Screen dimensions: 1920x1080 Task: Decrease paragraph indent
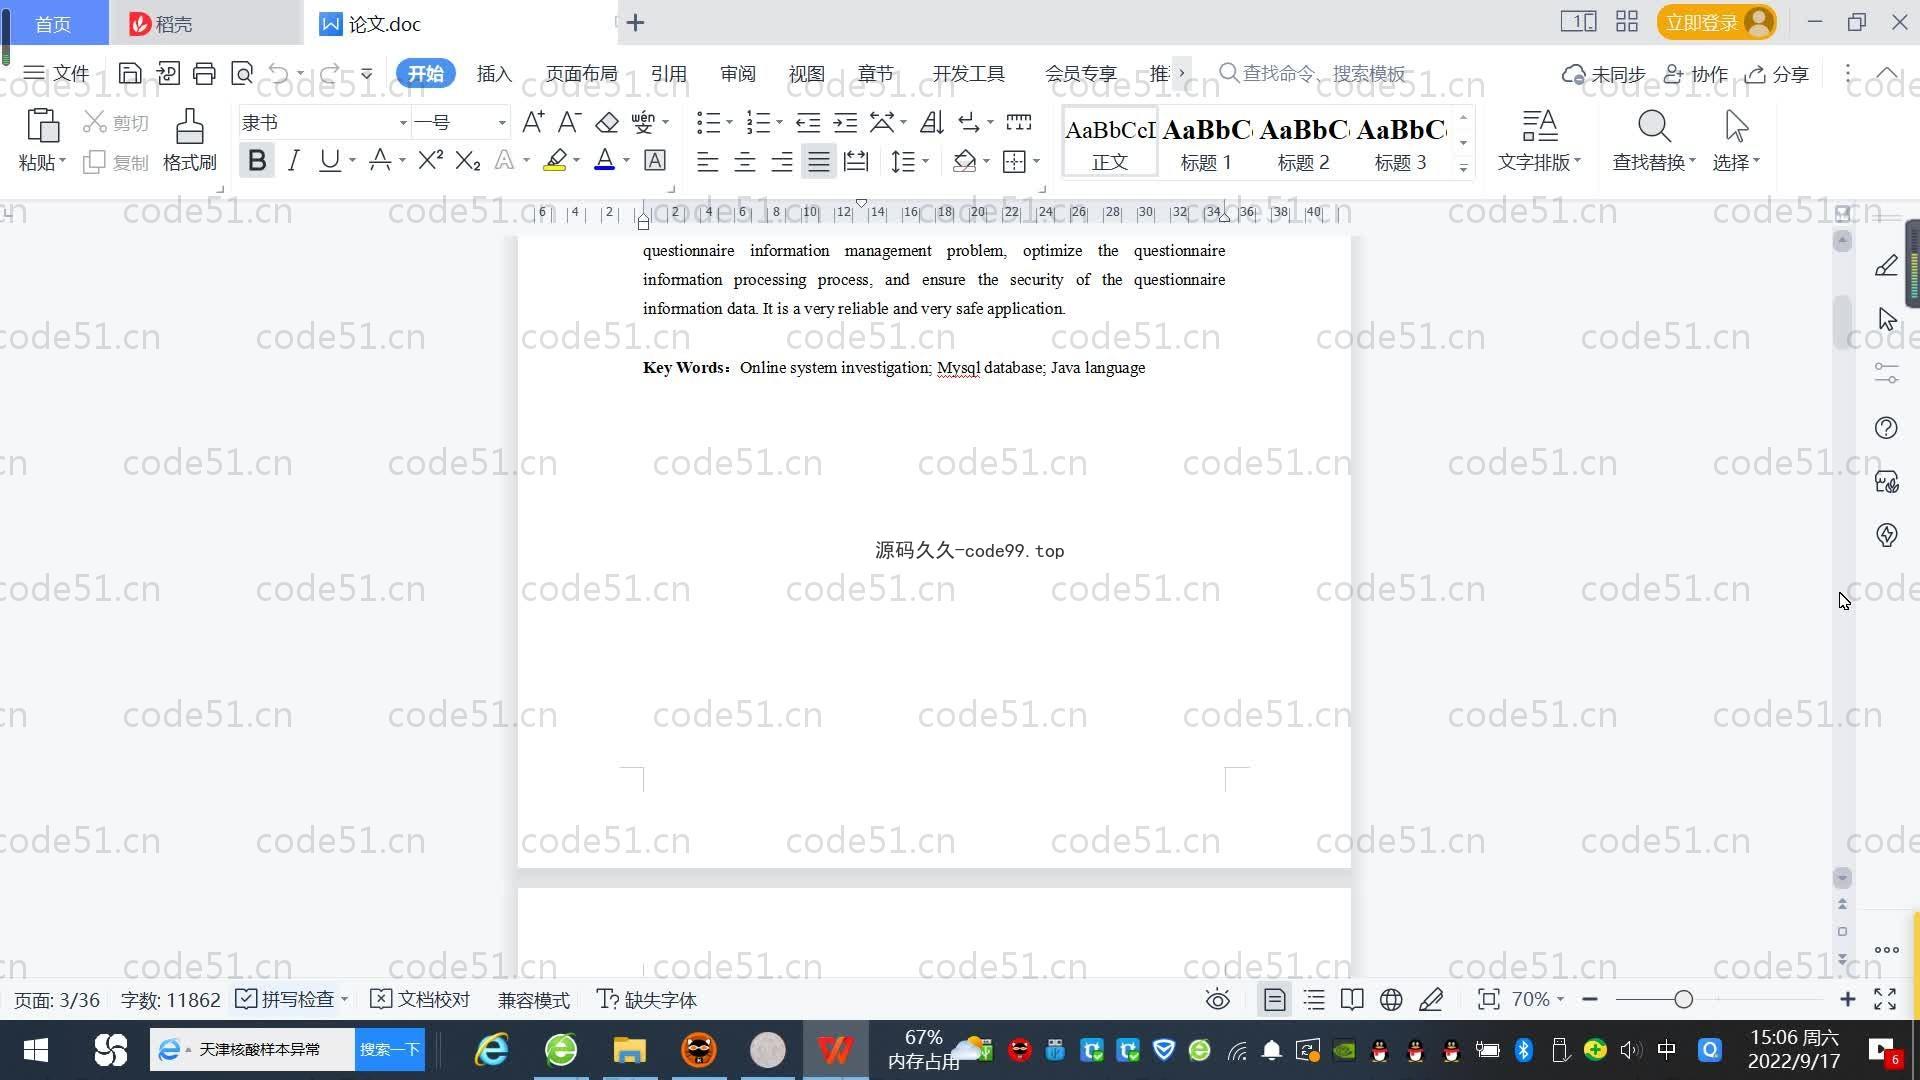[808, 122]
